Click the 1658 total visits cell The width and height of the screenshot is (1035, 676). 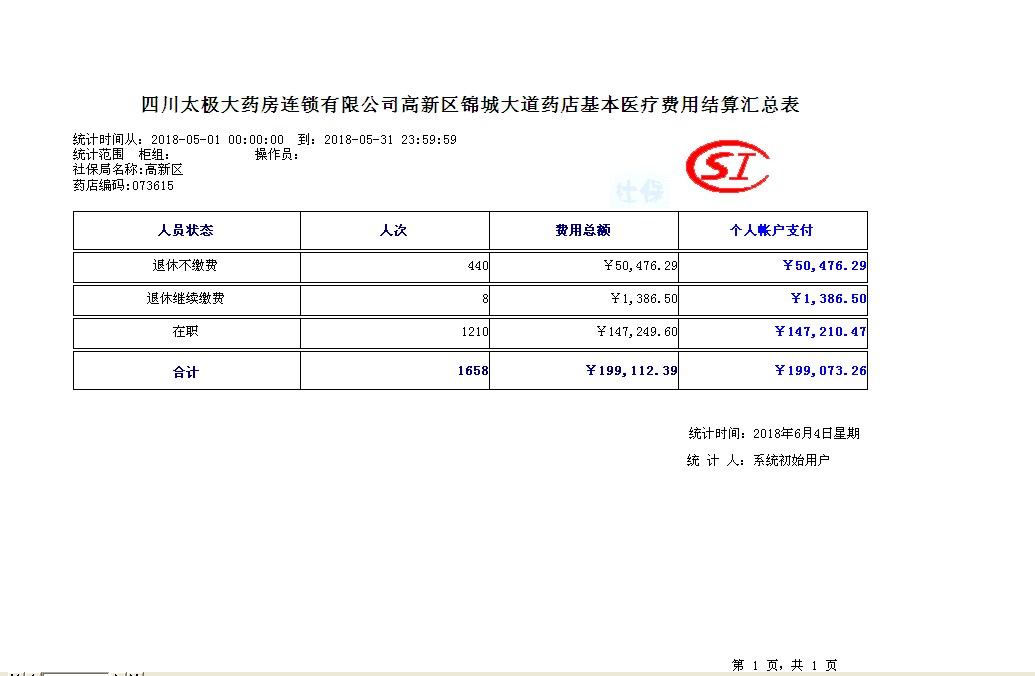point(394,371)
